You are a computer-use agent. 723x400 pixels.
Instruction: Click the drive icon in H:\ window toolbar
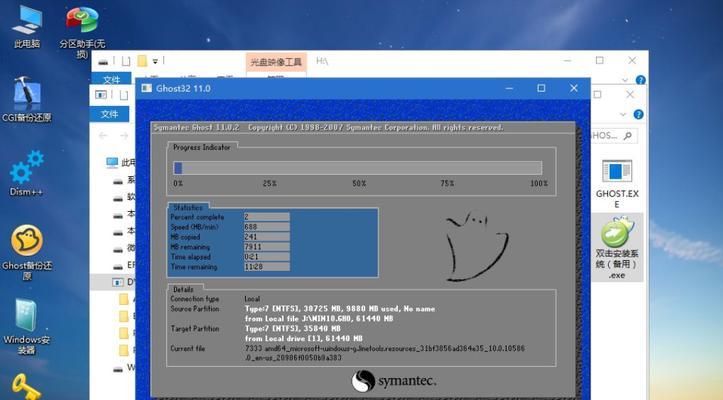tap(103, 61)
